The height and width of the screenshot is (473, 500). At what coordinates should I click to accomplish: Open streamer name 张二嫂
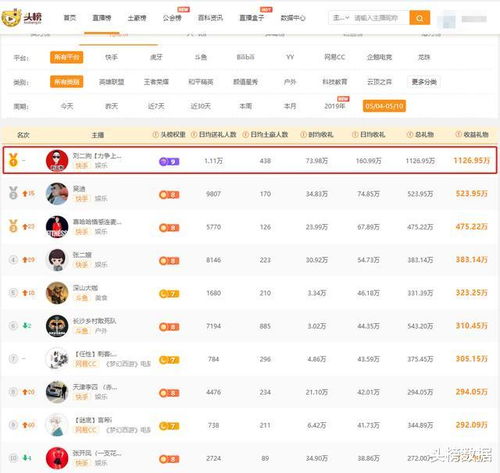pos(82,255)
